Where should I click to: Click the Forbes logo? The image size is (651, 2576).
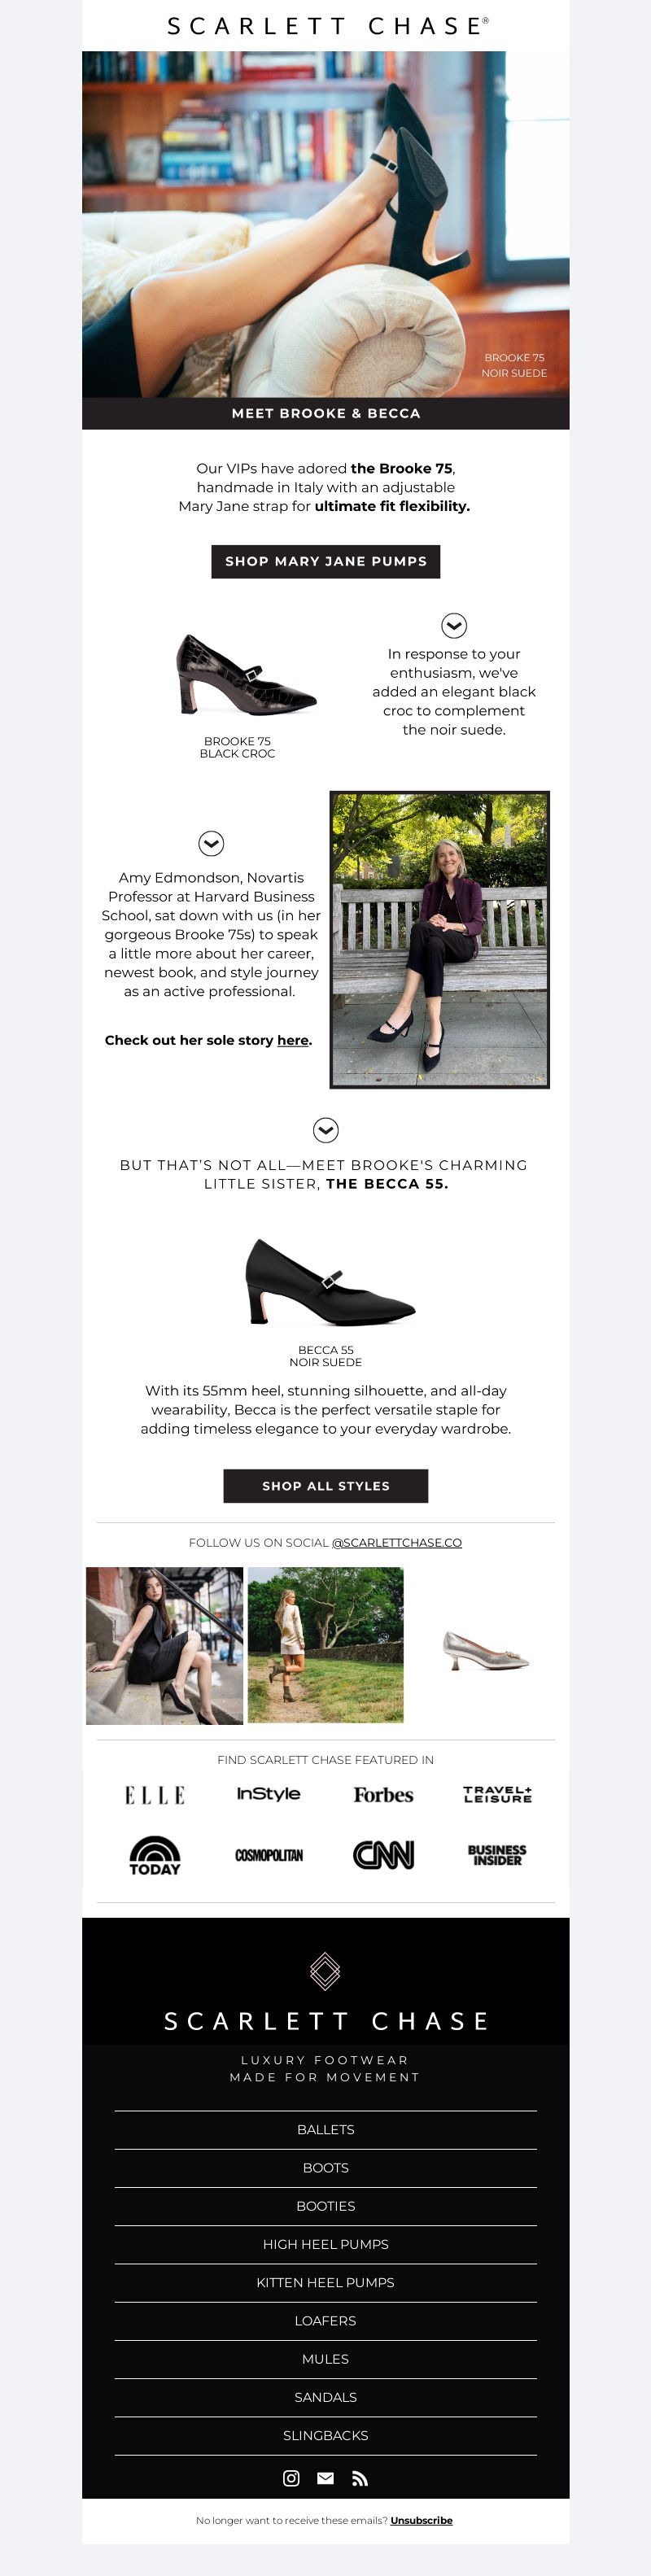click(x=383, y=1795)
